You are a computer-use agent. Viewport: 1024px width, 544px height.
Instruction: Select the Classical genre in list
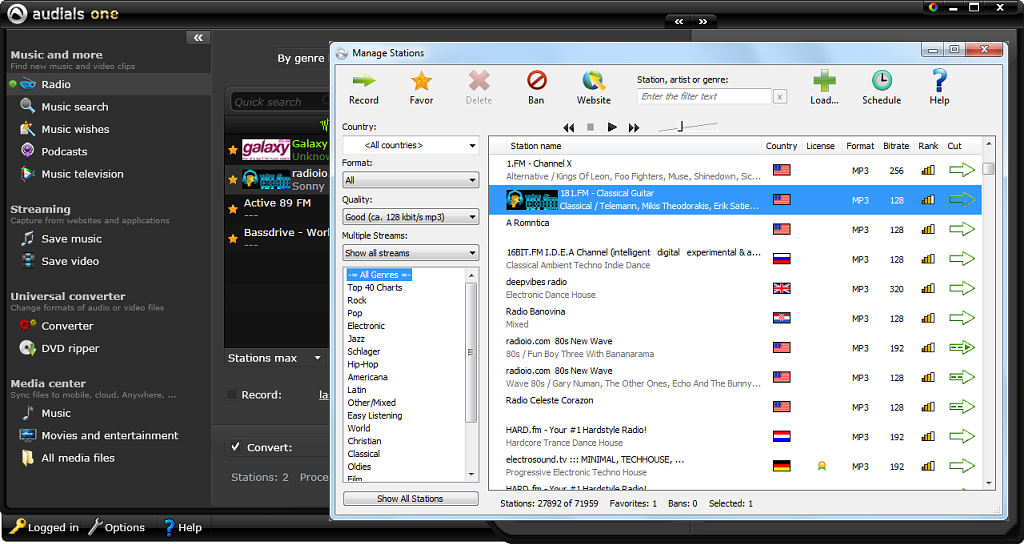click(x=363, y=454)
